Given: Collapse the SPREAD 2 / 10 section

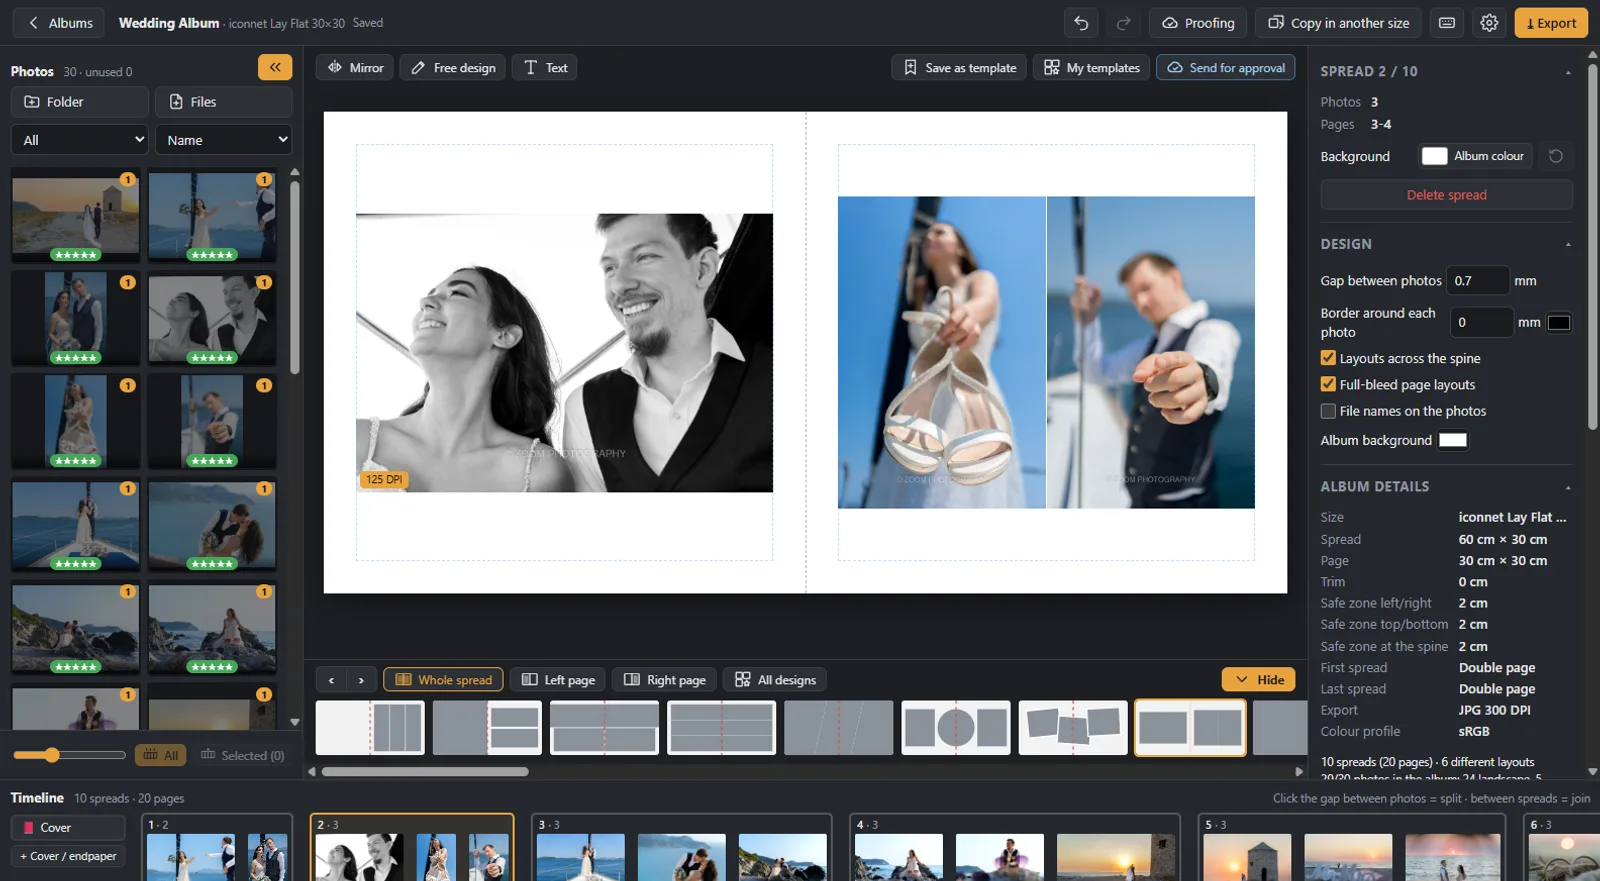Looking at the screenshot, I should (x=1567, y=72).
